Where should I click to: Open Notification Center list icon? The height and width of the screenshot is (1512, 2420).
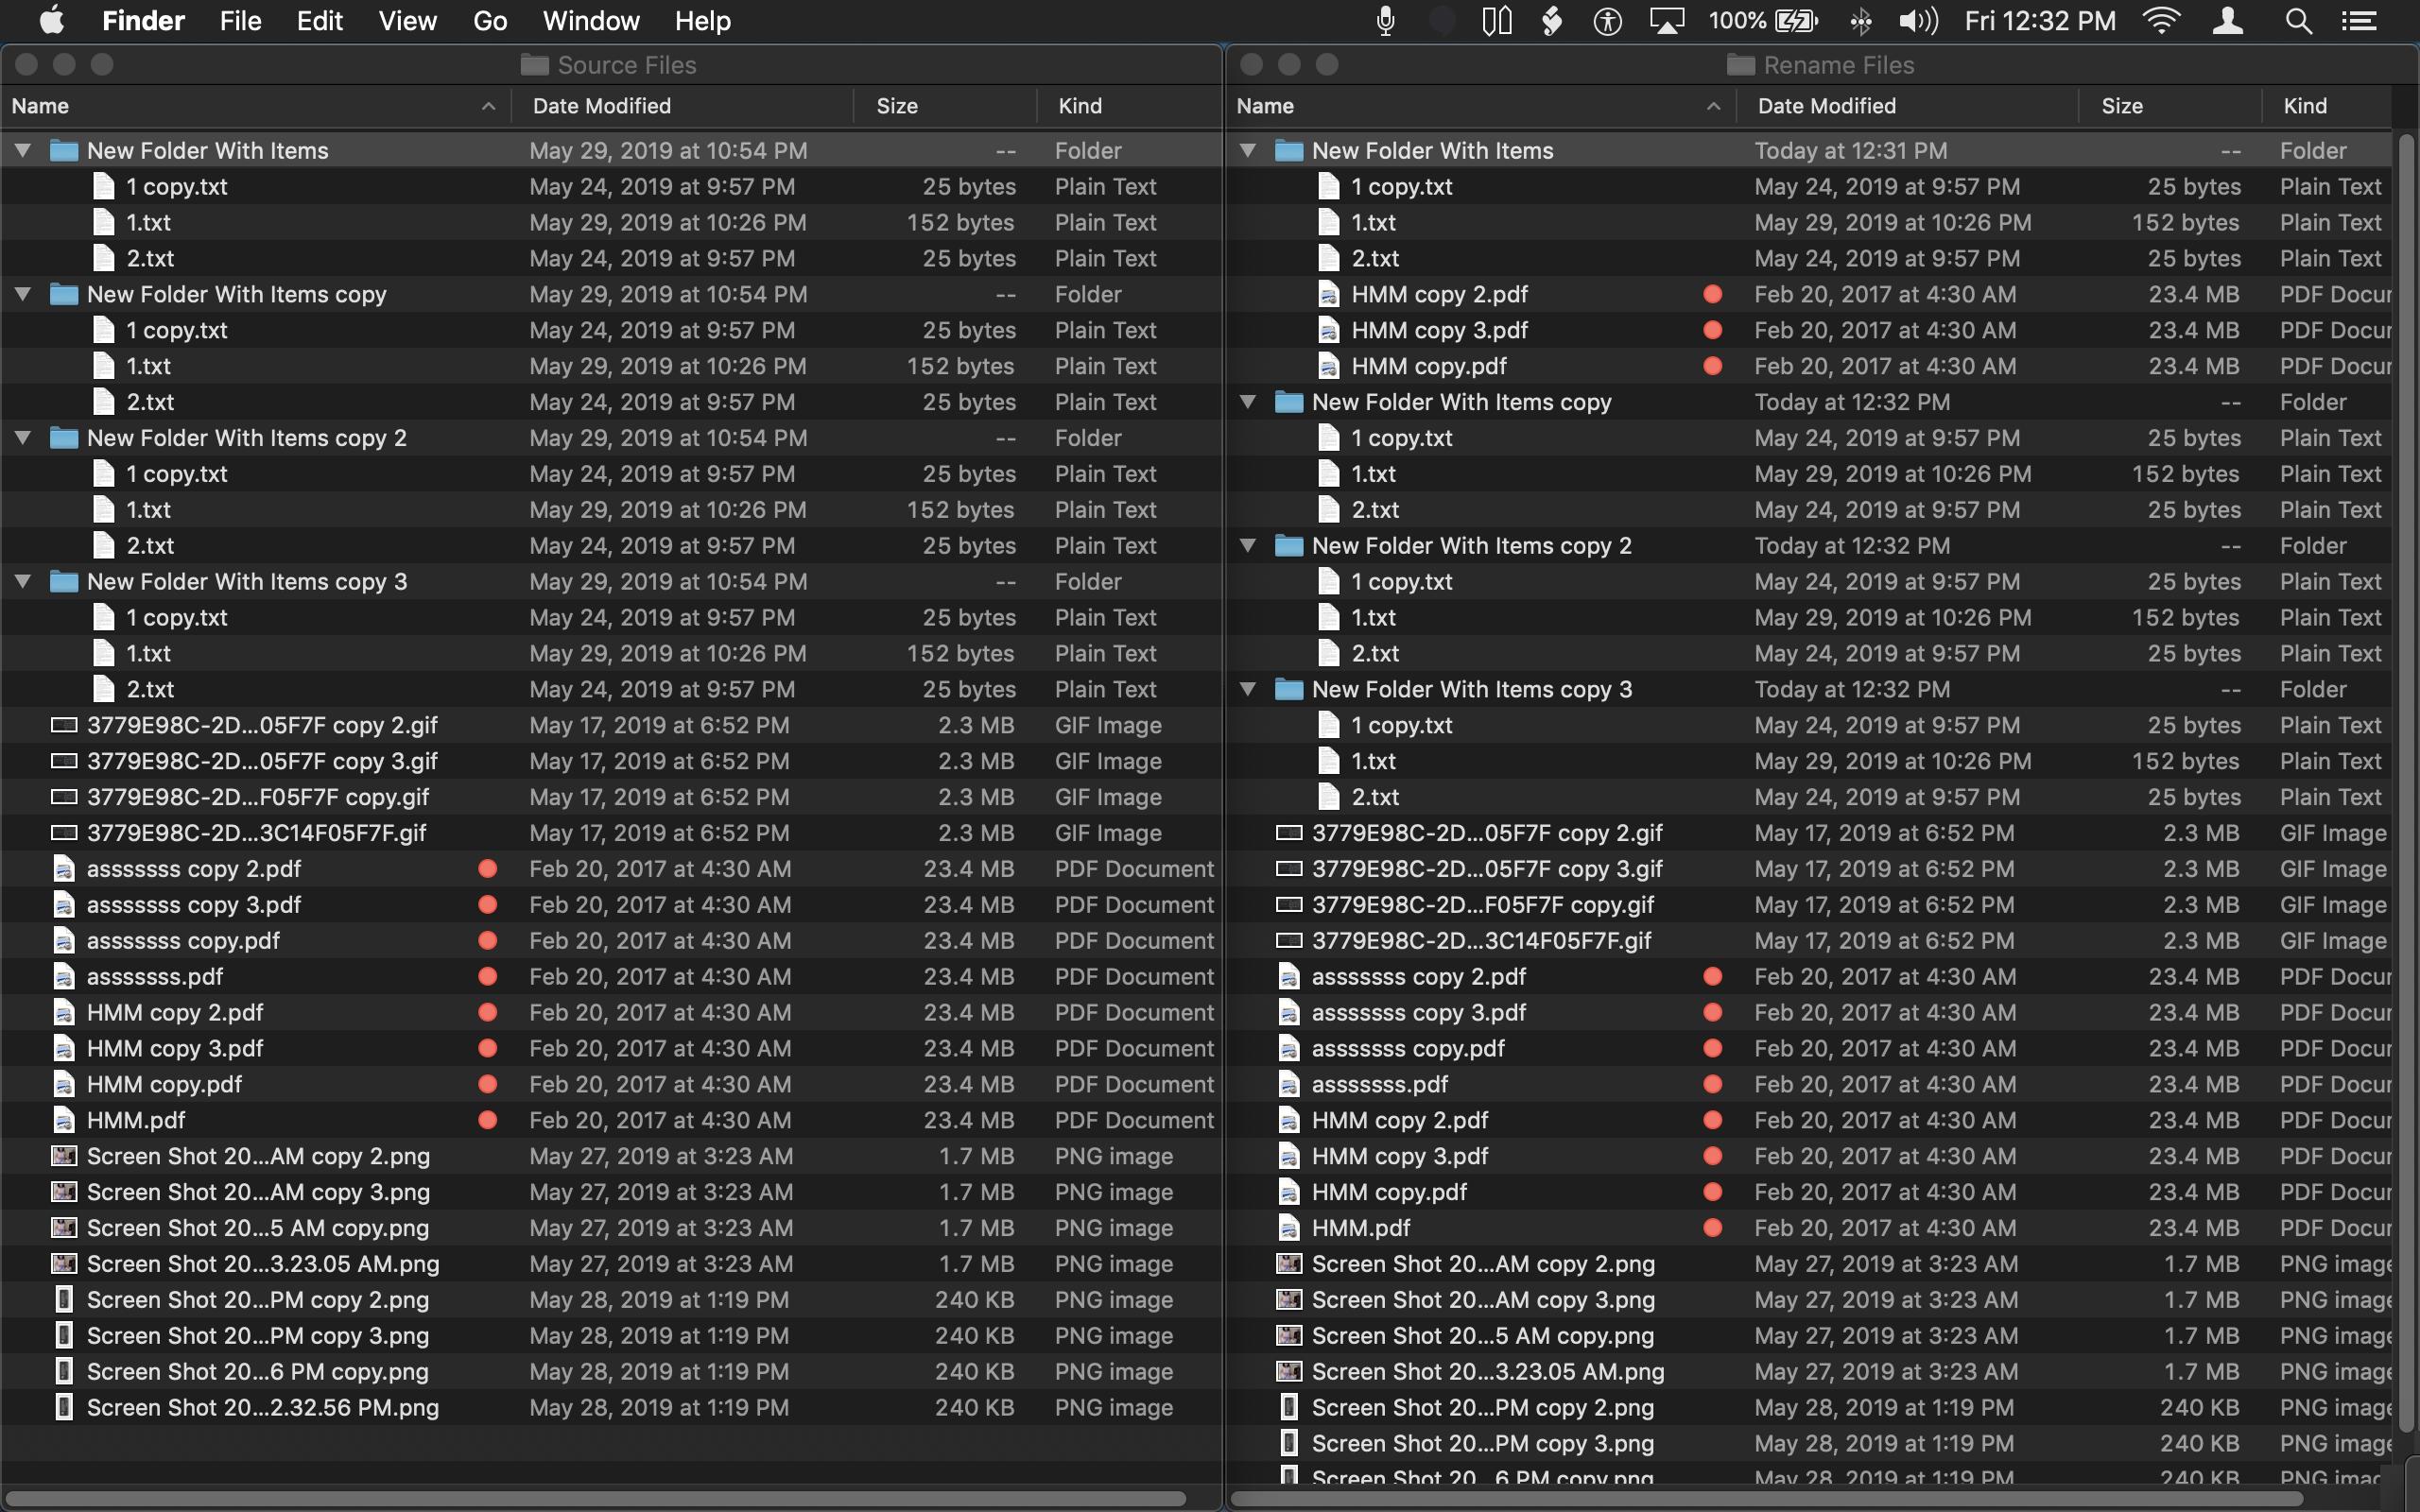[x=2359, y=21]
